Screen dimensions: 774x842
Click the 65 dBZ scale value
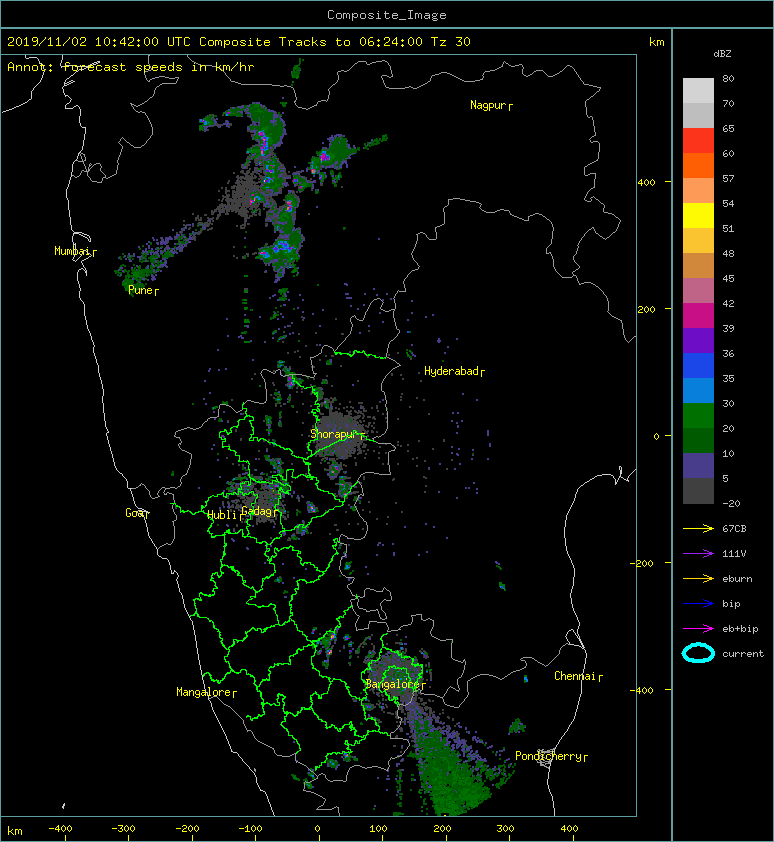728,128
